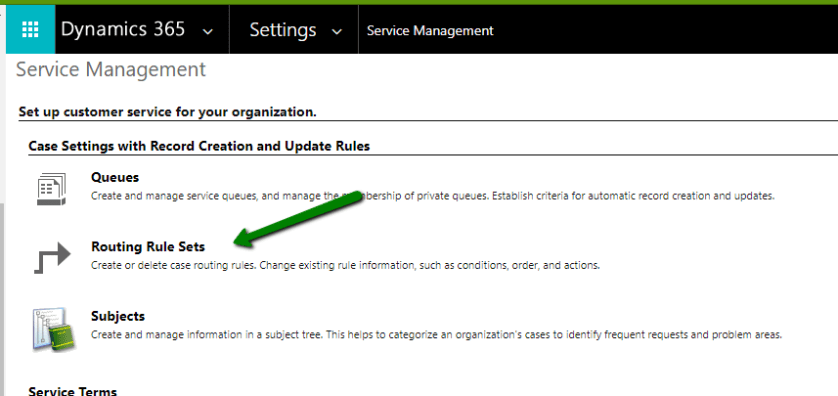Open the Queues link
The image size is (838, 396).
(x=115, y=177)
